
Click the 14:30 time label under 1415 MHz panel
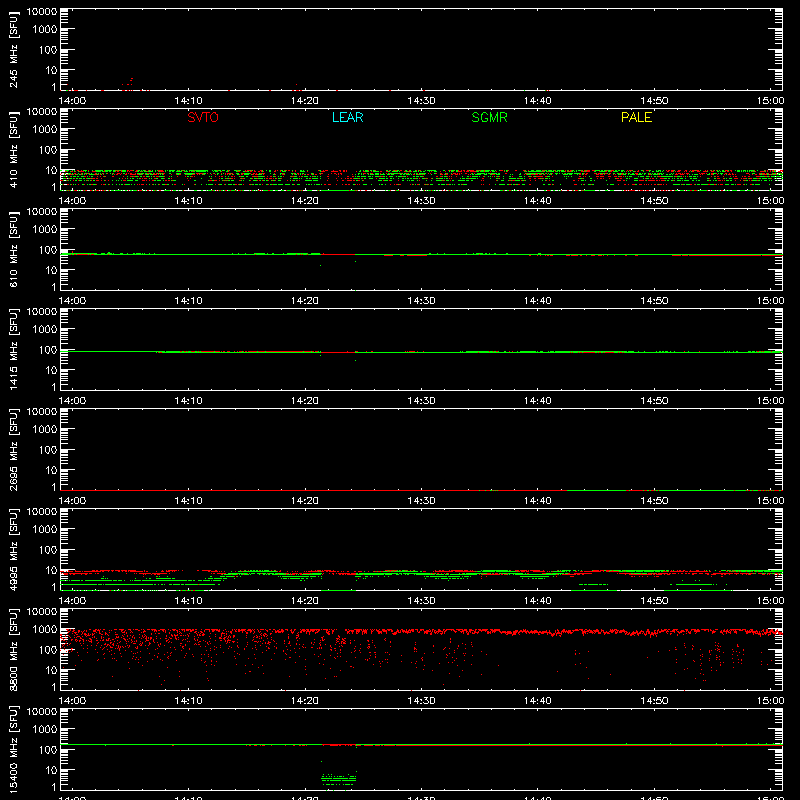(421, 401)
